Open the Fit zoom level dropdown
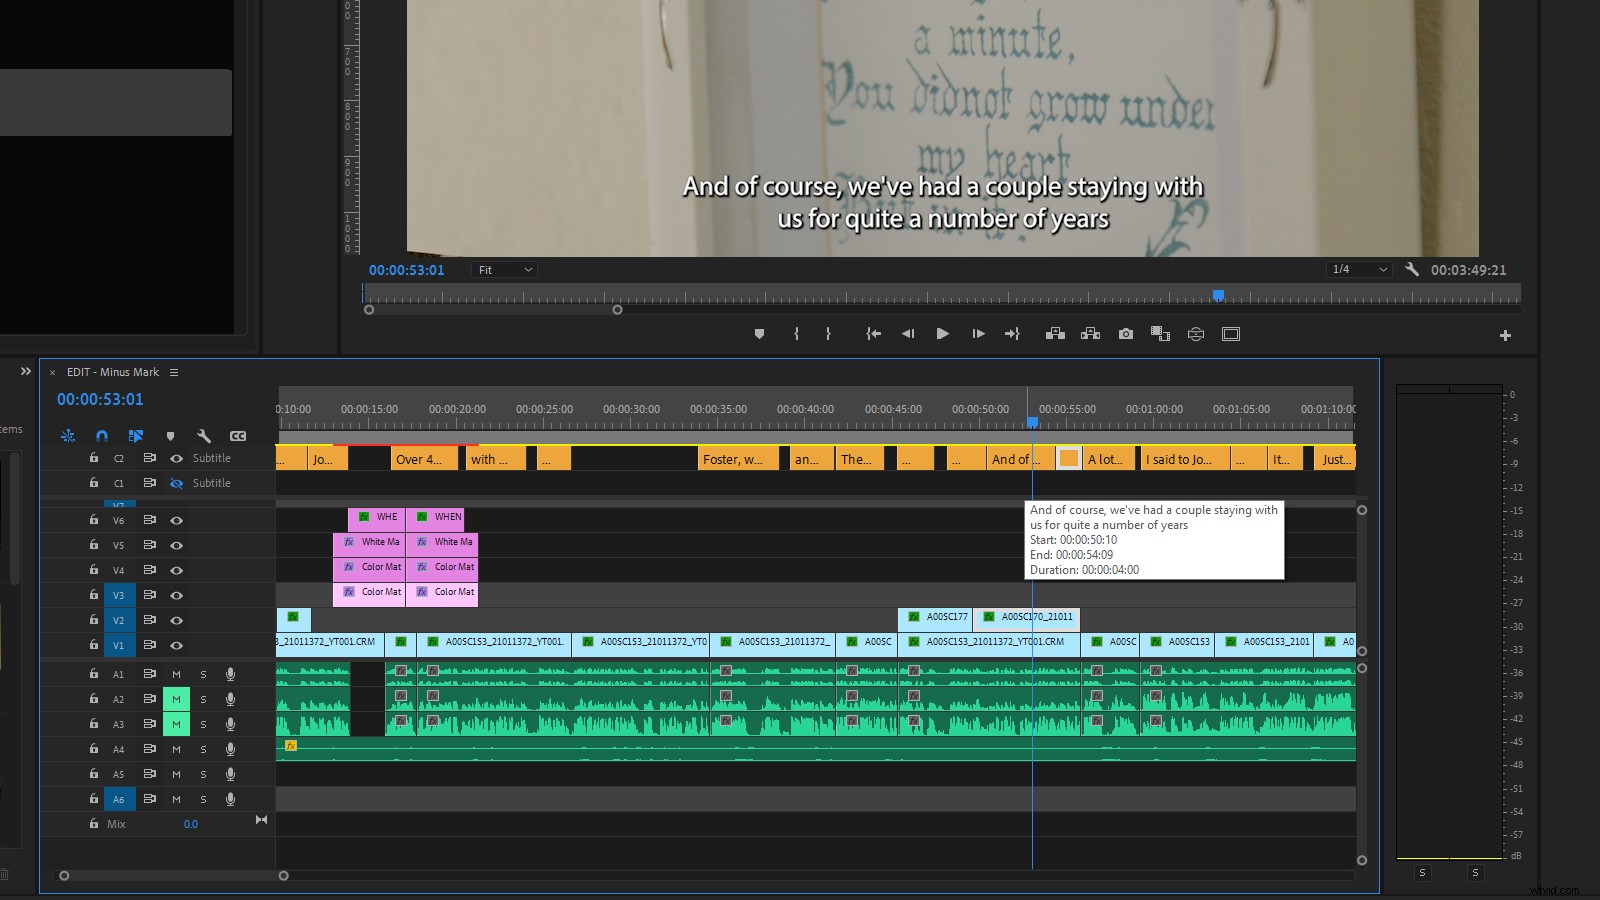 [503, 269]
